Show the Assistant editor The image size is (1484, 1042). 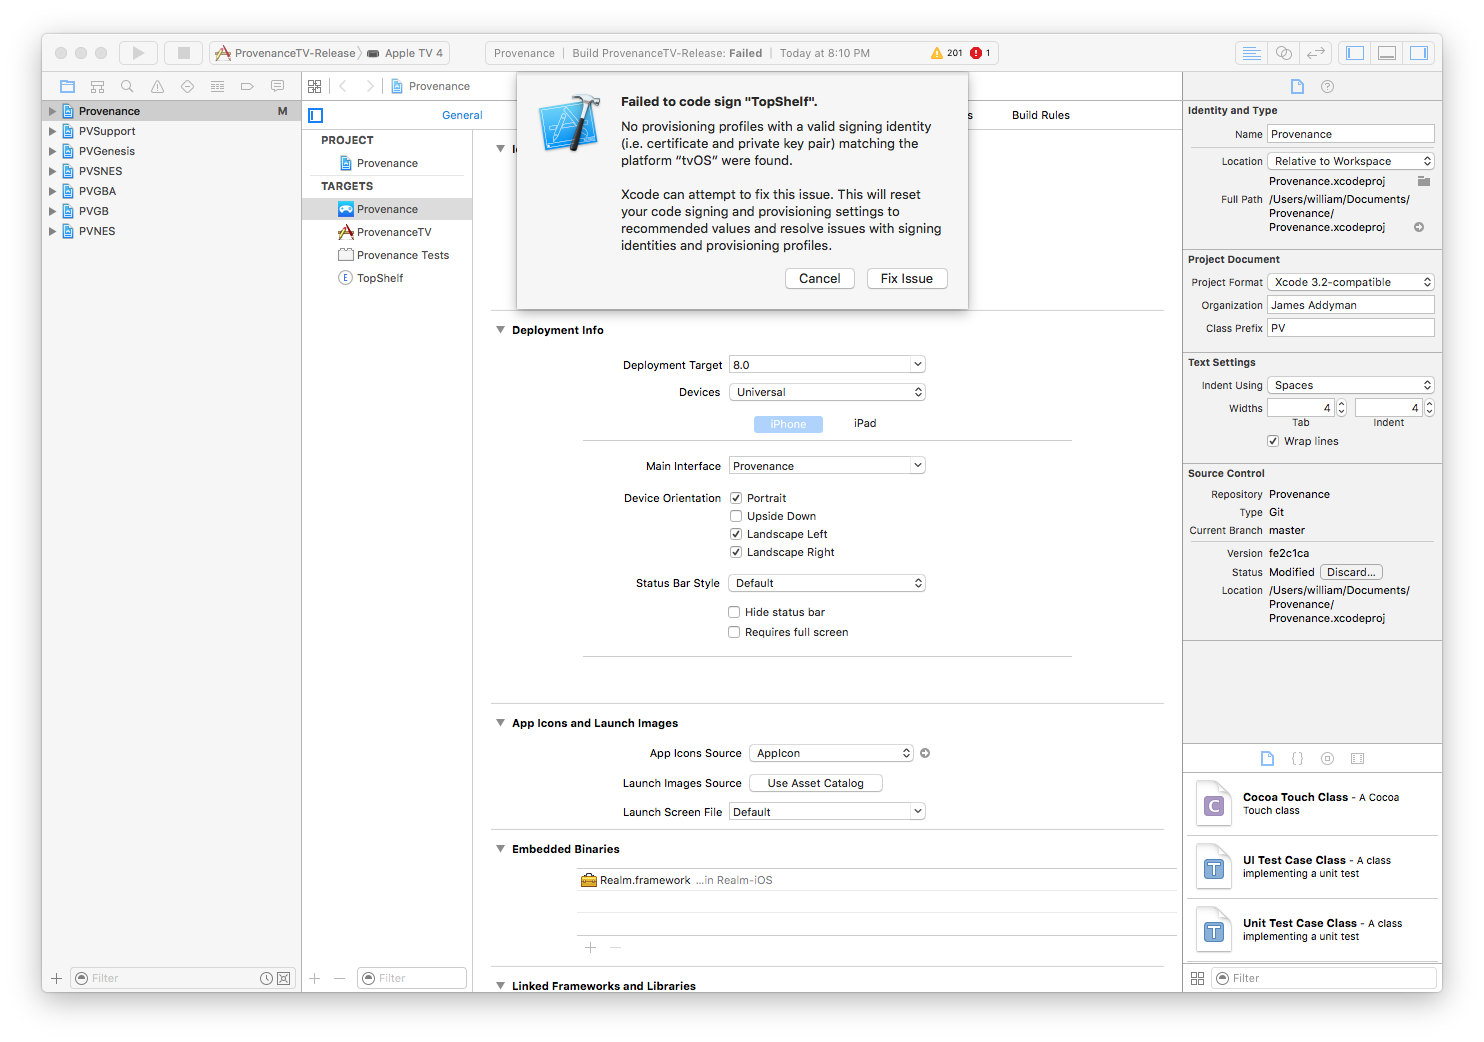[1284, 53]
